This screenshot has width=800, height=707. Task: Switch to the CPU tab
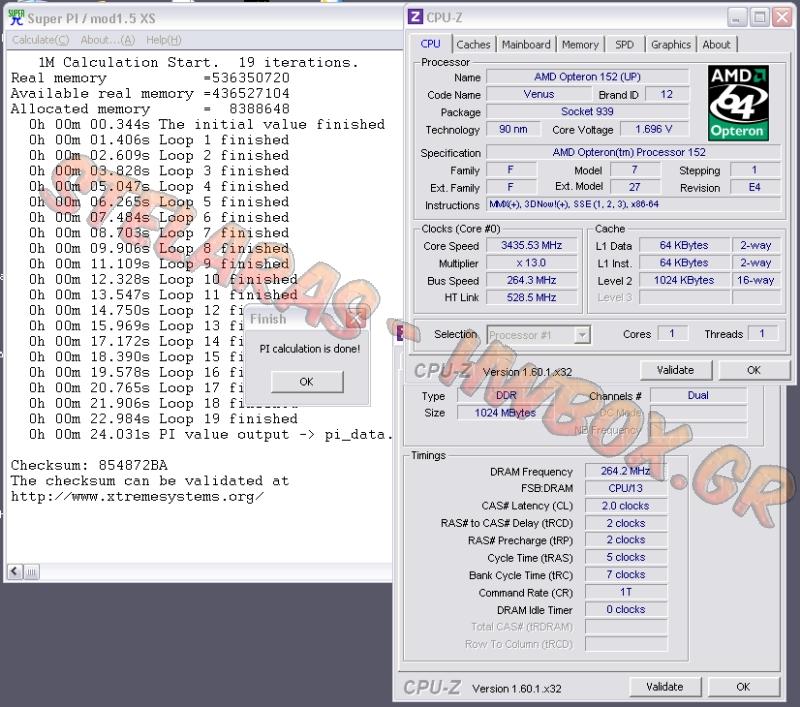click(x=430, y=44)
